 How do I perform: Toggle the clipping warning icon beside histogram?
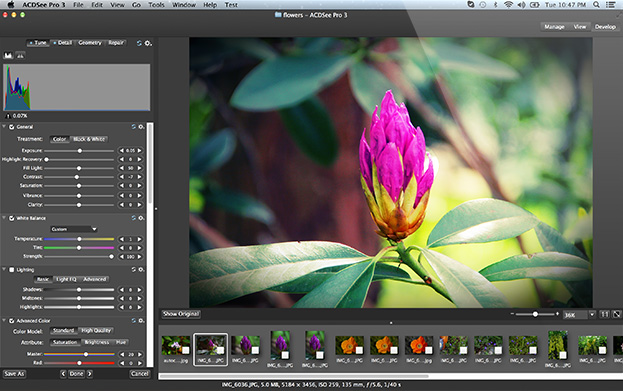tap(20, 56)
